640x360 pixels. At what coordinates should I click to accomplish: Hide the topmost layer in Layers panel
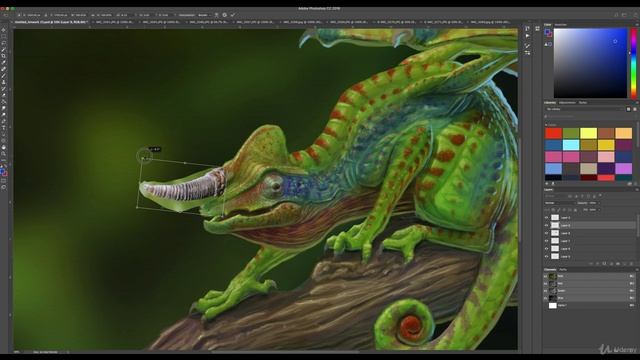pos(547,218)
